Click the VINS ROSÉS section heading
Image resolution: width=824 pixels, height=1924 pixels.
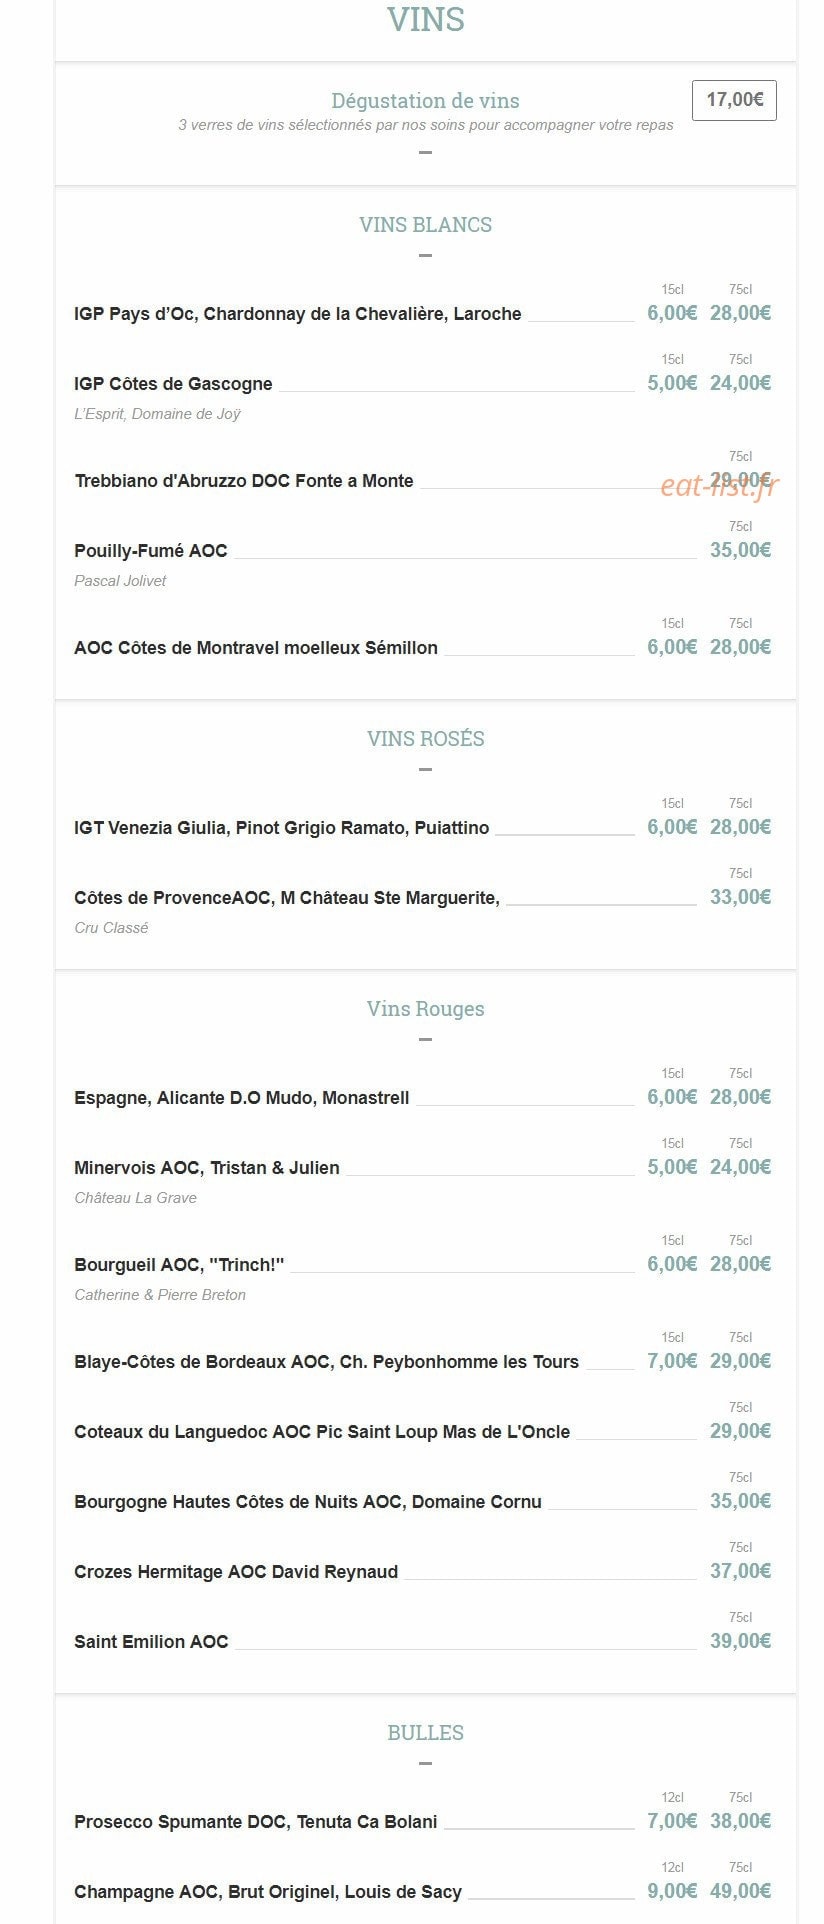pyautogui.click(x=425, y=739)
